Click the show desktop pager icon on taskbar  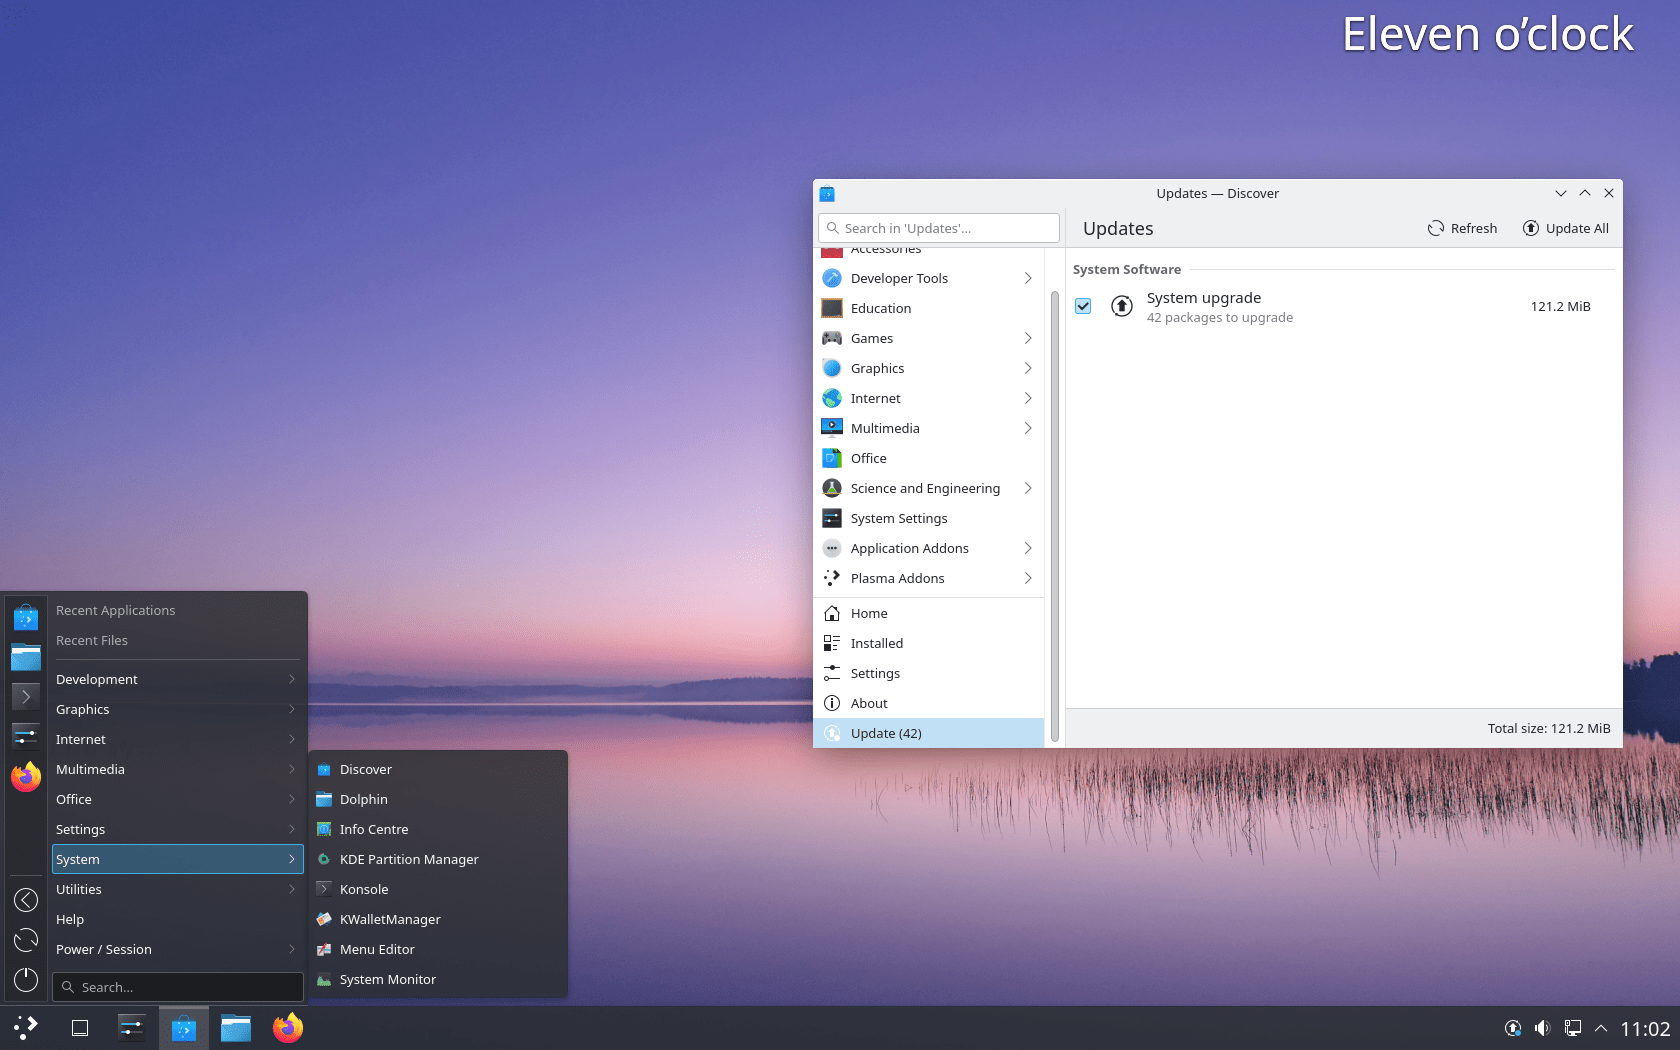[x=80, y=1028]
